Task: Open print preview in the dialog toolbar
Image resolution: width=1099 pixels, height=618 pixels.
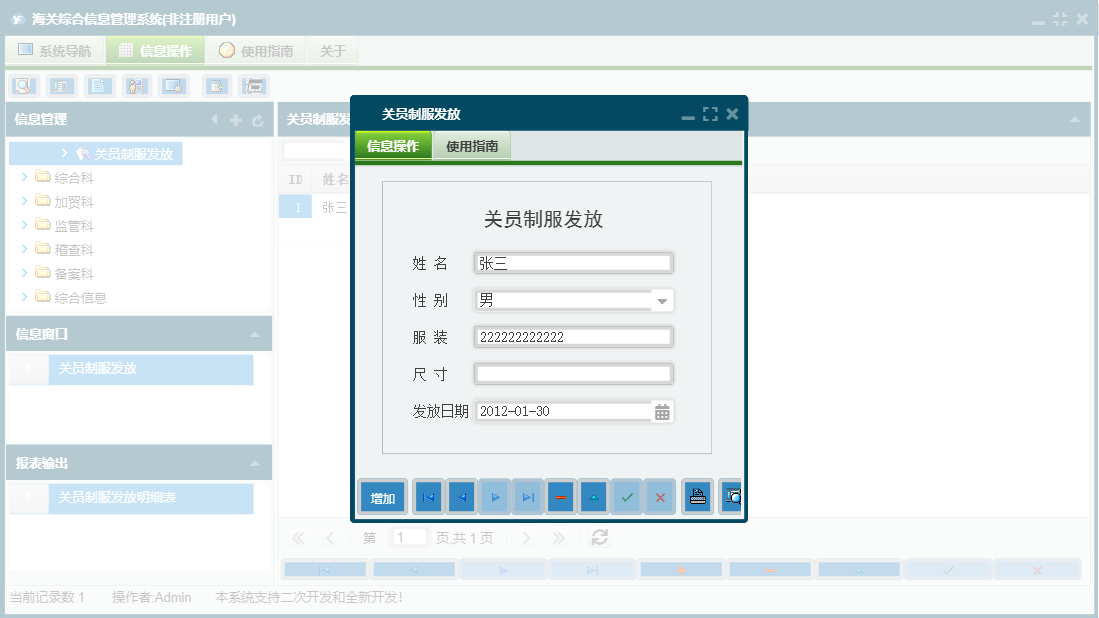Action: (x=732, y=496)
